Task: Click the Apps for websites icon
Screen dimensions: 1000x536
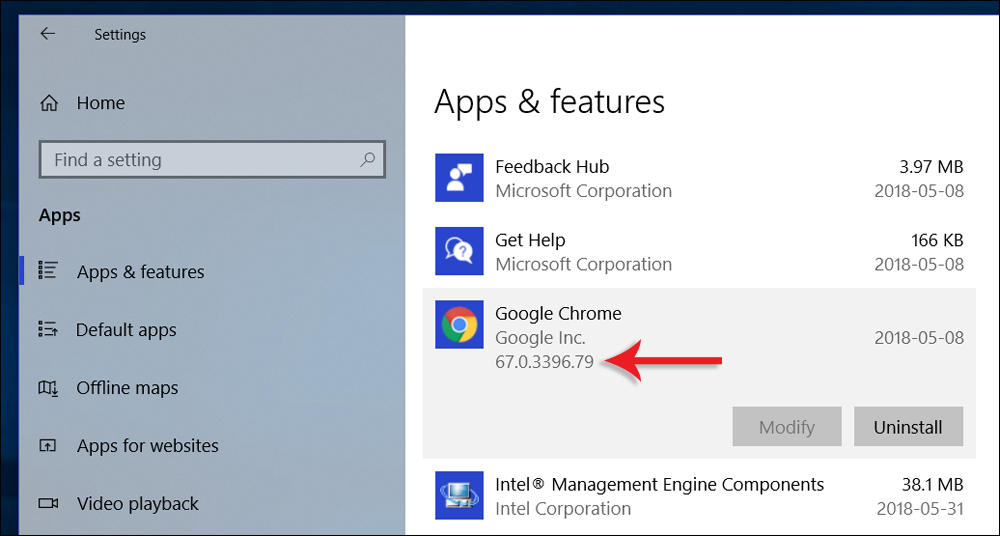Action: 47,445
